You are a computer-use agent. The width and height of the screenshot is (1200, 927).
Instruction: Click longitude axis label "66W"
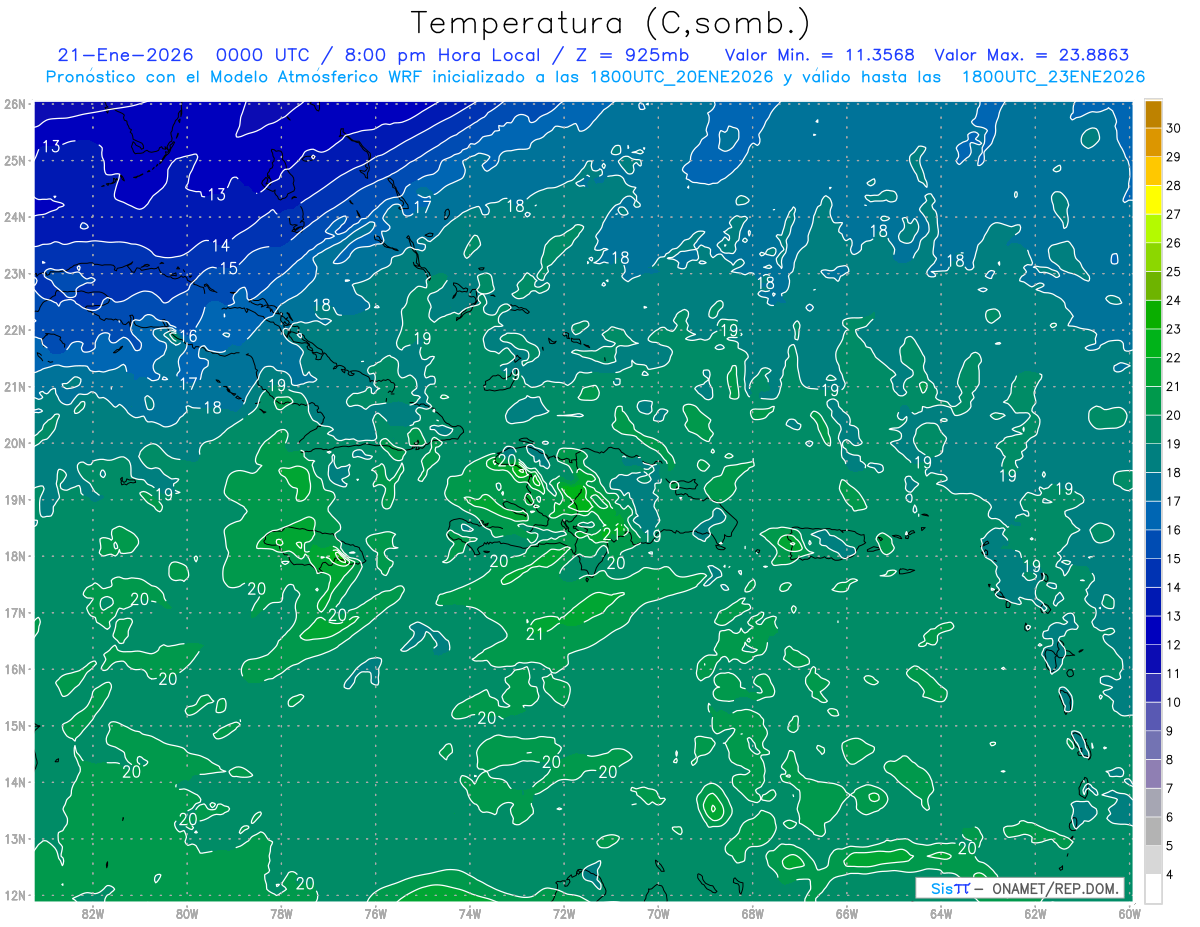click(x=847, y=913)
